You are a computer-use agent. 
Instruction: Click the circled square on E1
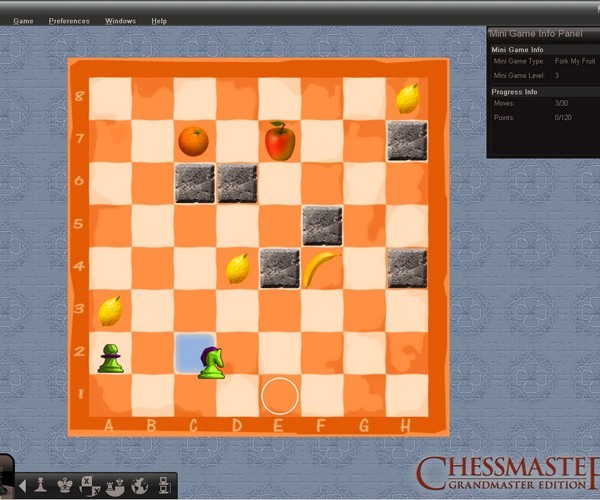[280, 396]
